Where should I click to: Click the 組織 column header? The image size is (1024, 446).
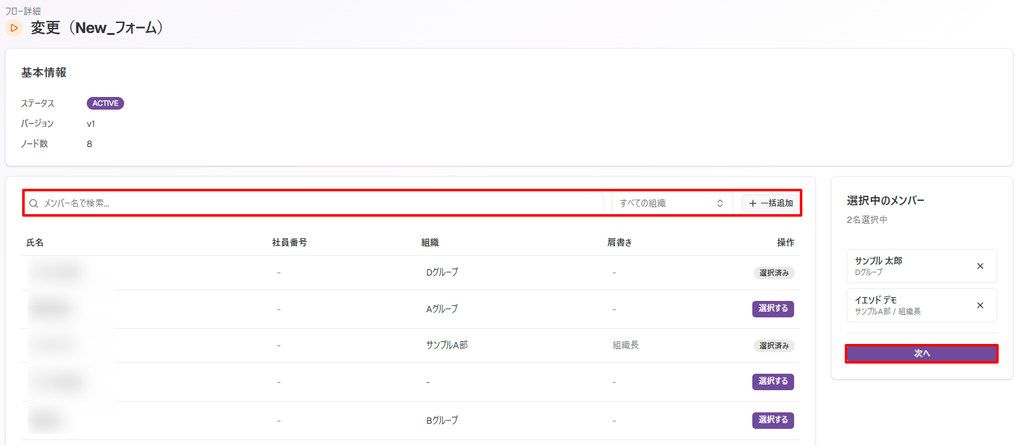430,242
